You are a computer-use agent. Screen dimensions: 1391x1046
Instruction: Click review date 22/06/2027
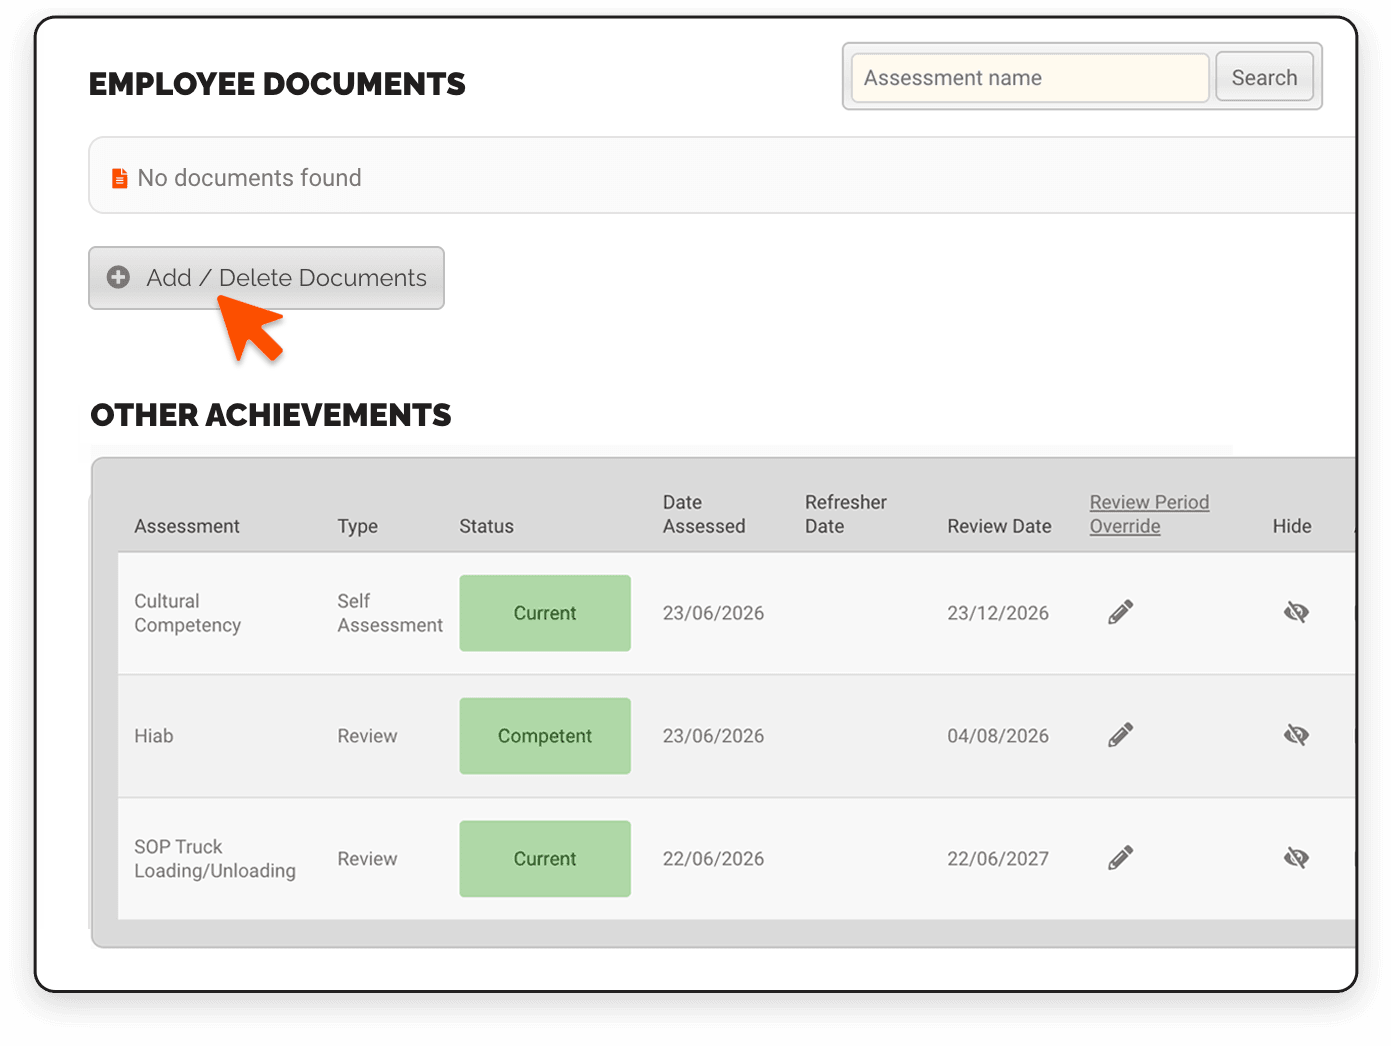998,859
